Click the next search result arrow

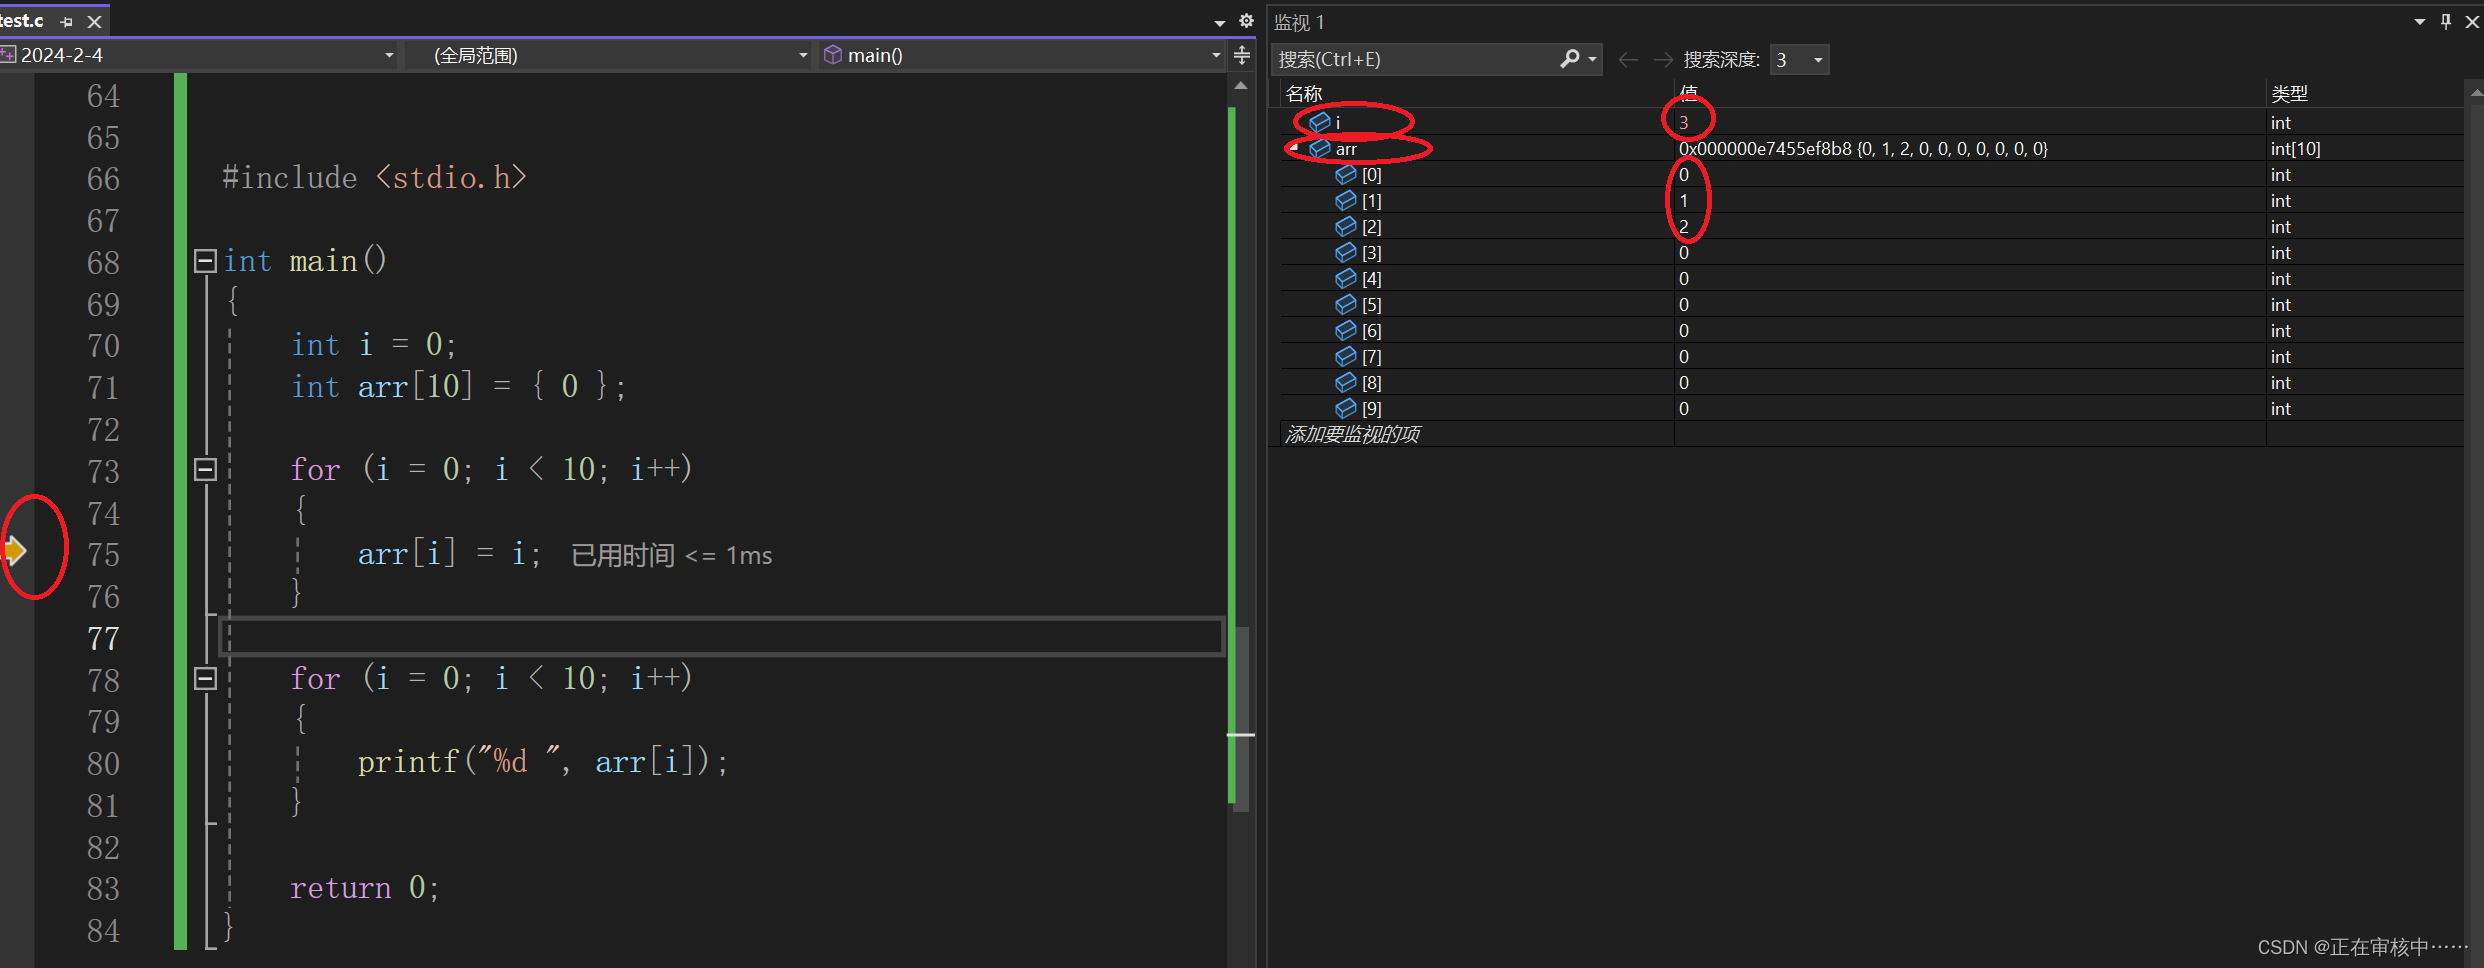click(1663, 60)
